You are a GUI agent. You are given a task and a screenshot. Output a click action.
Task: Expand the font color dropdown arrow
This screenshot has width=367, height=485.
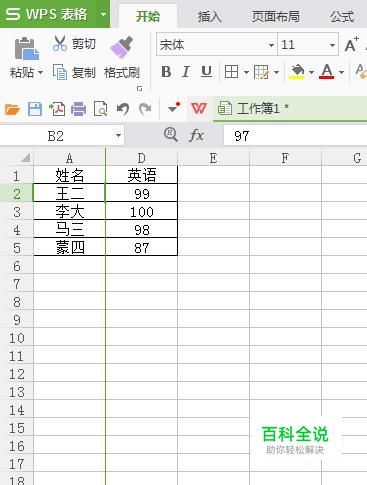341,72
